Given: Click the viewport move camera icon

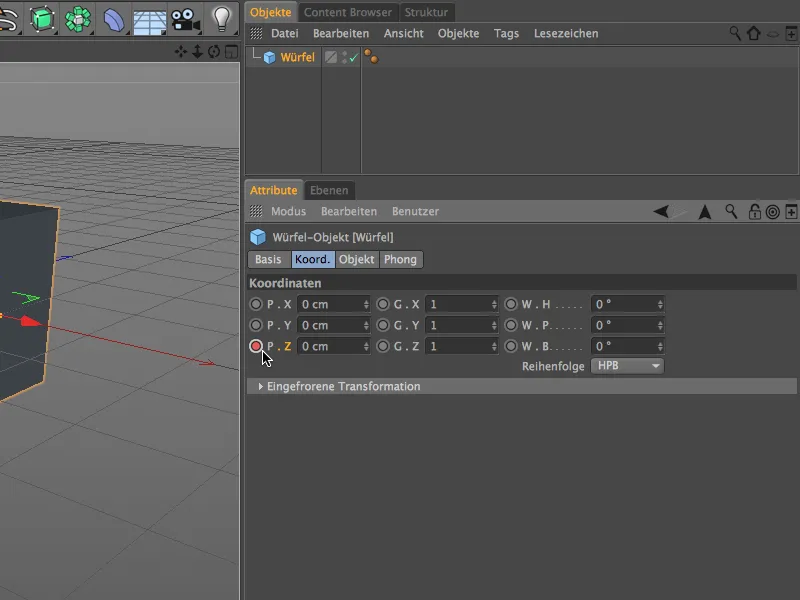Looking at the screenshot, I should (181, 52).
